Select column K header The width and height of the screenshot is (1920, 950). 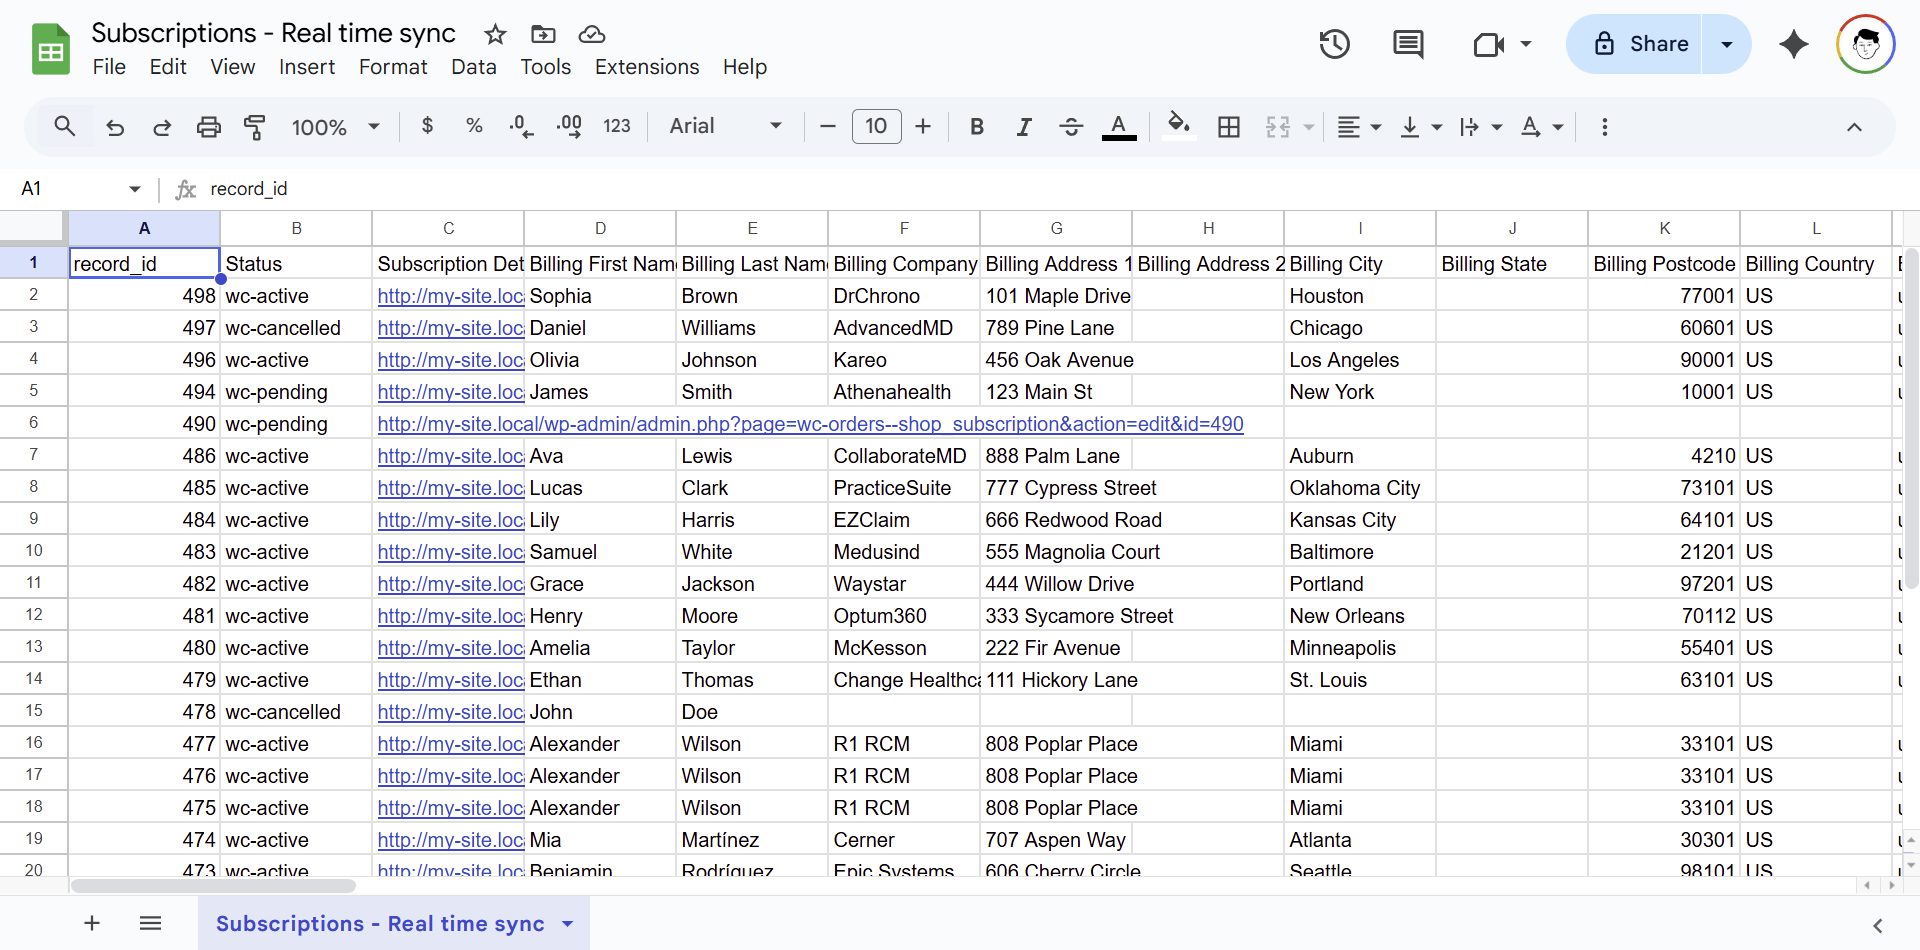pyautogui.click(x=1664, y=228)
